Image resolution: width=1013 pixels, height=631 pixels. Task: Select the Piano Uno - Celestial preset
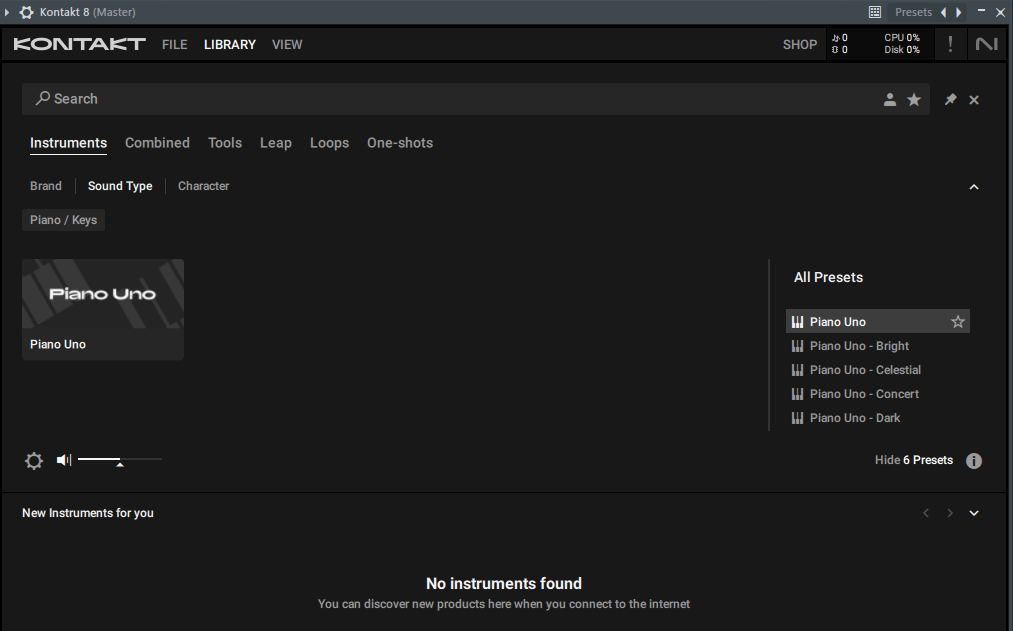point(865,370)
